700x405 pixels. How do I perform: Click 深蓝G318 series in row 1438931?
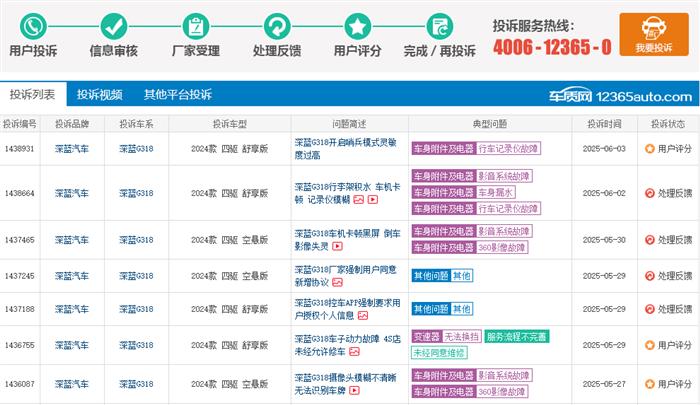[x=136, y=149]
